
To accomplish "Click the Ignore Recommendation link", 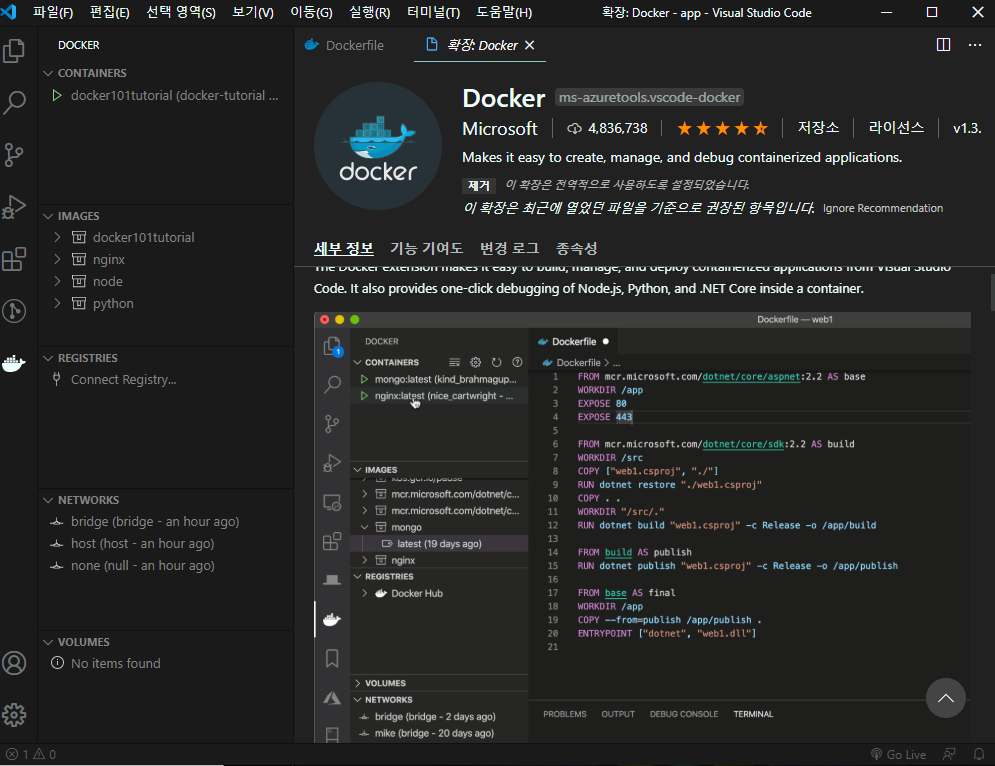I will pyautogui.click(x=883, y=208).
